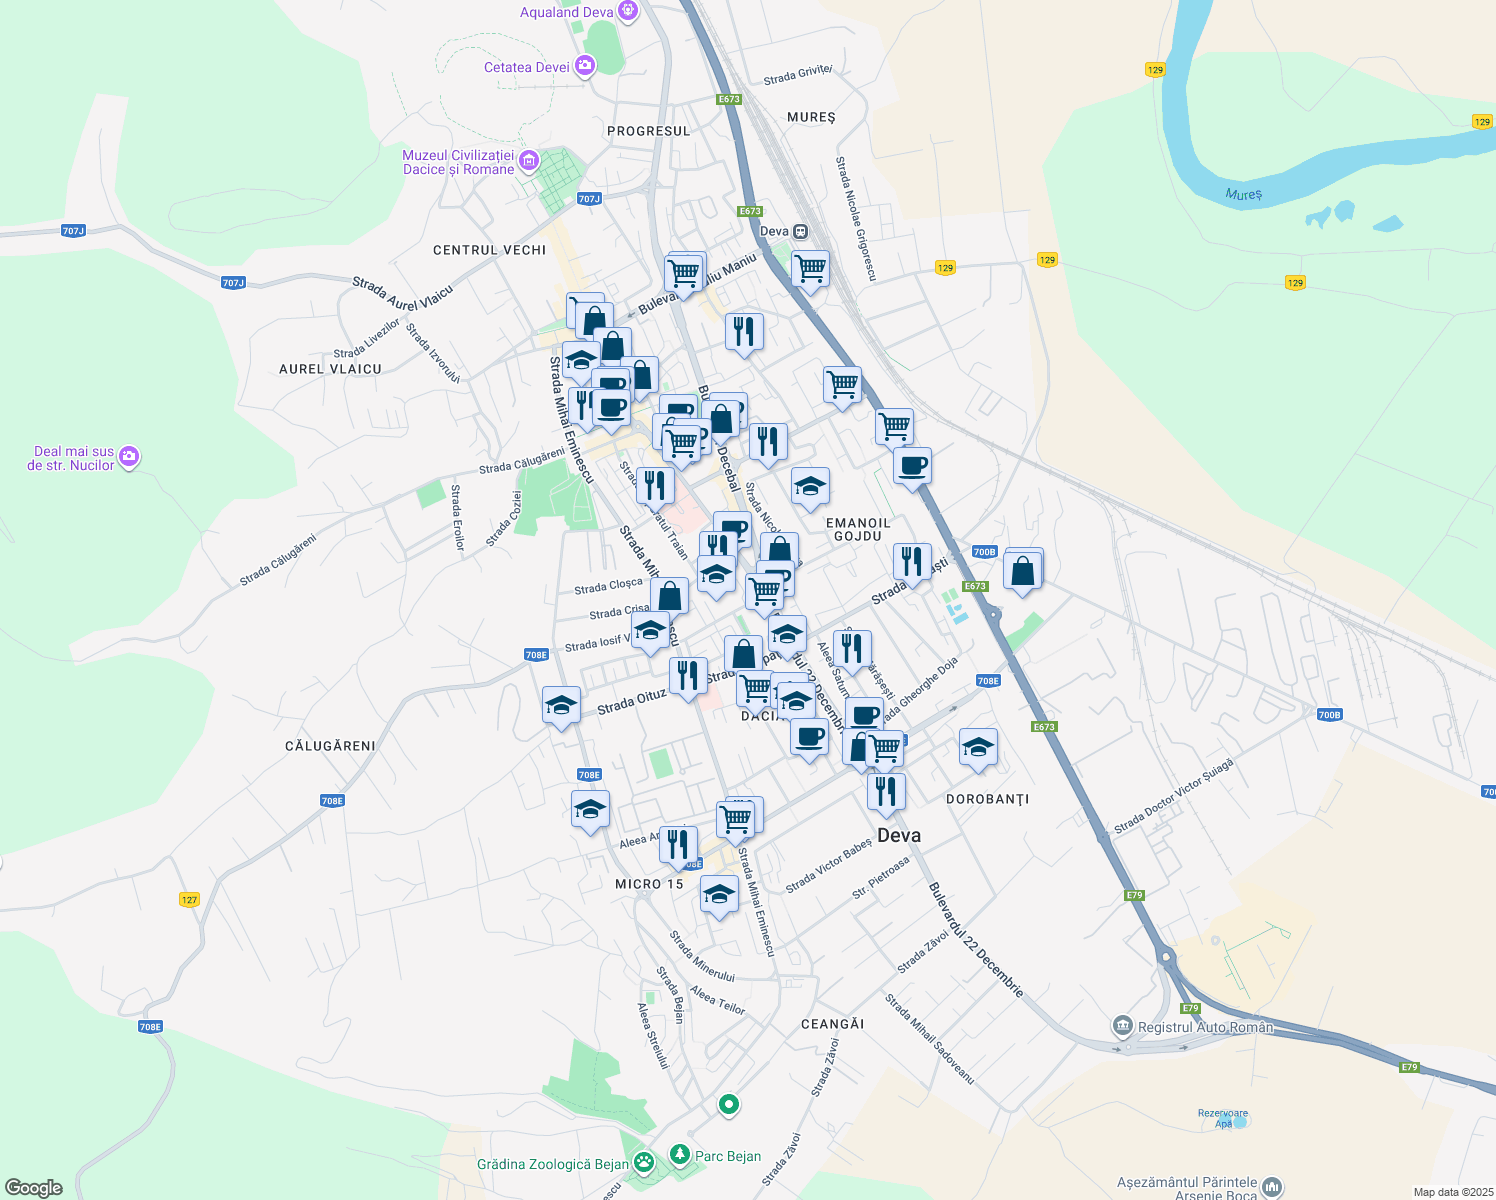Click the Aqualand Deva water park marker

click(628, 9)
